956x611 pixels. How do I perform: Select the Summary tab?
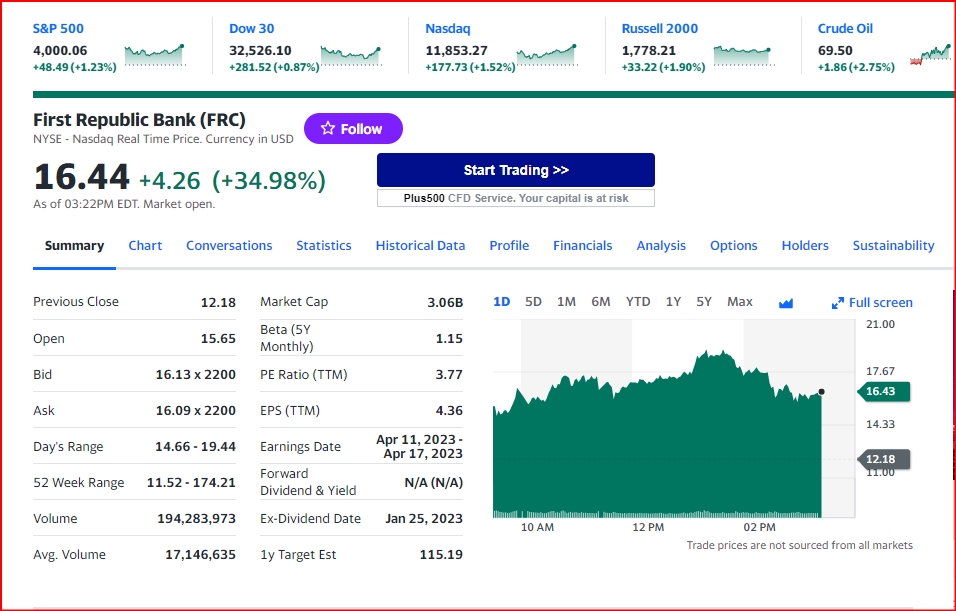click(x=74, y=245)
